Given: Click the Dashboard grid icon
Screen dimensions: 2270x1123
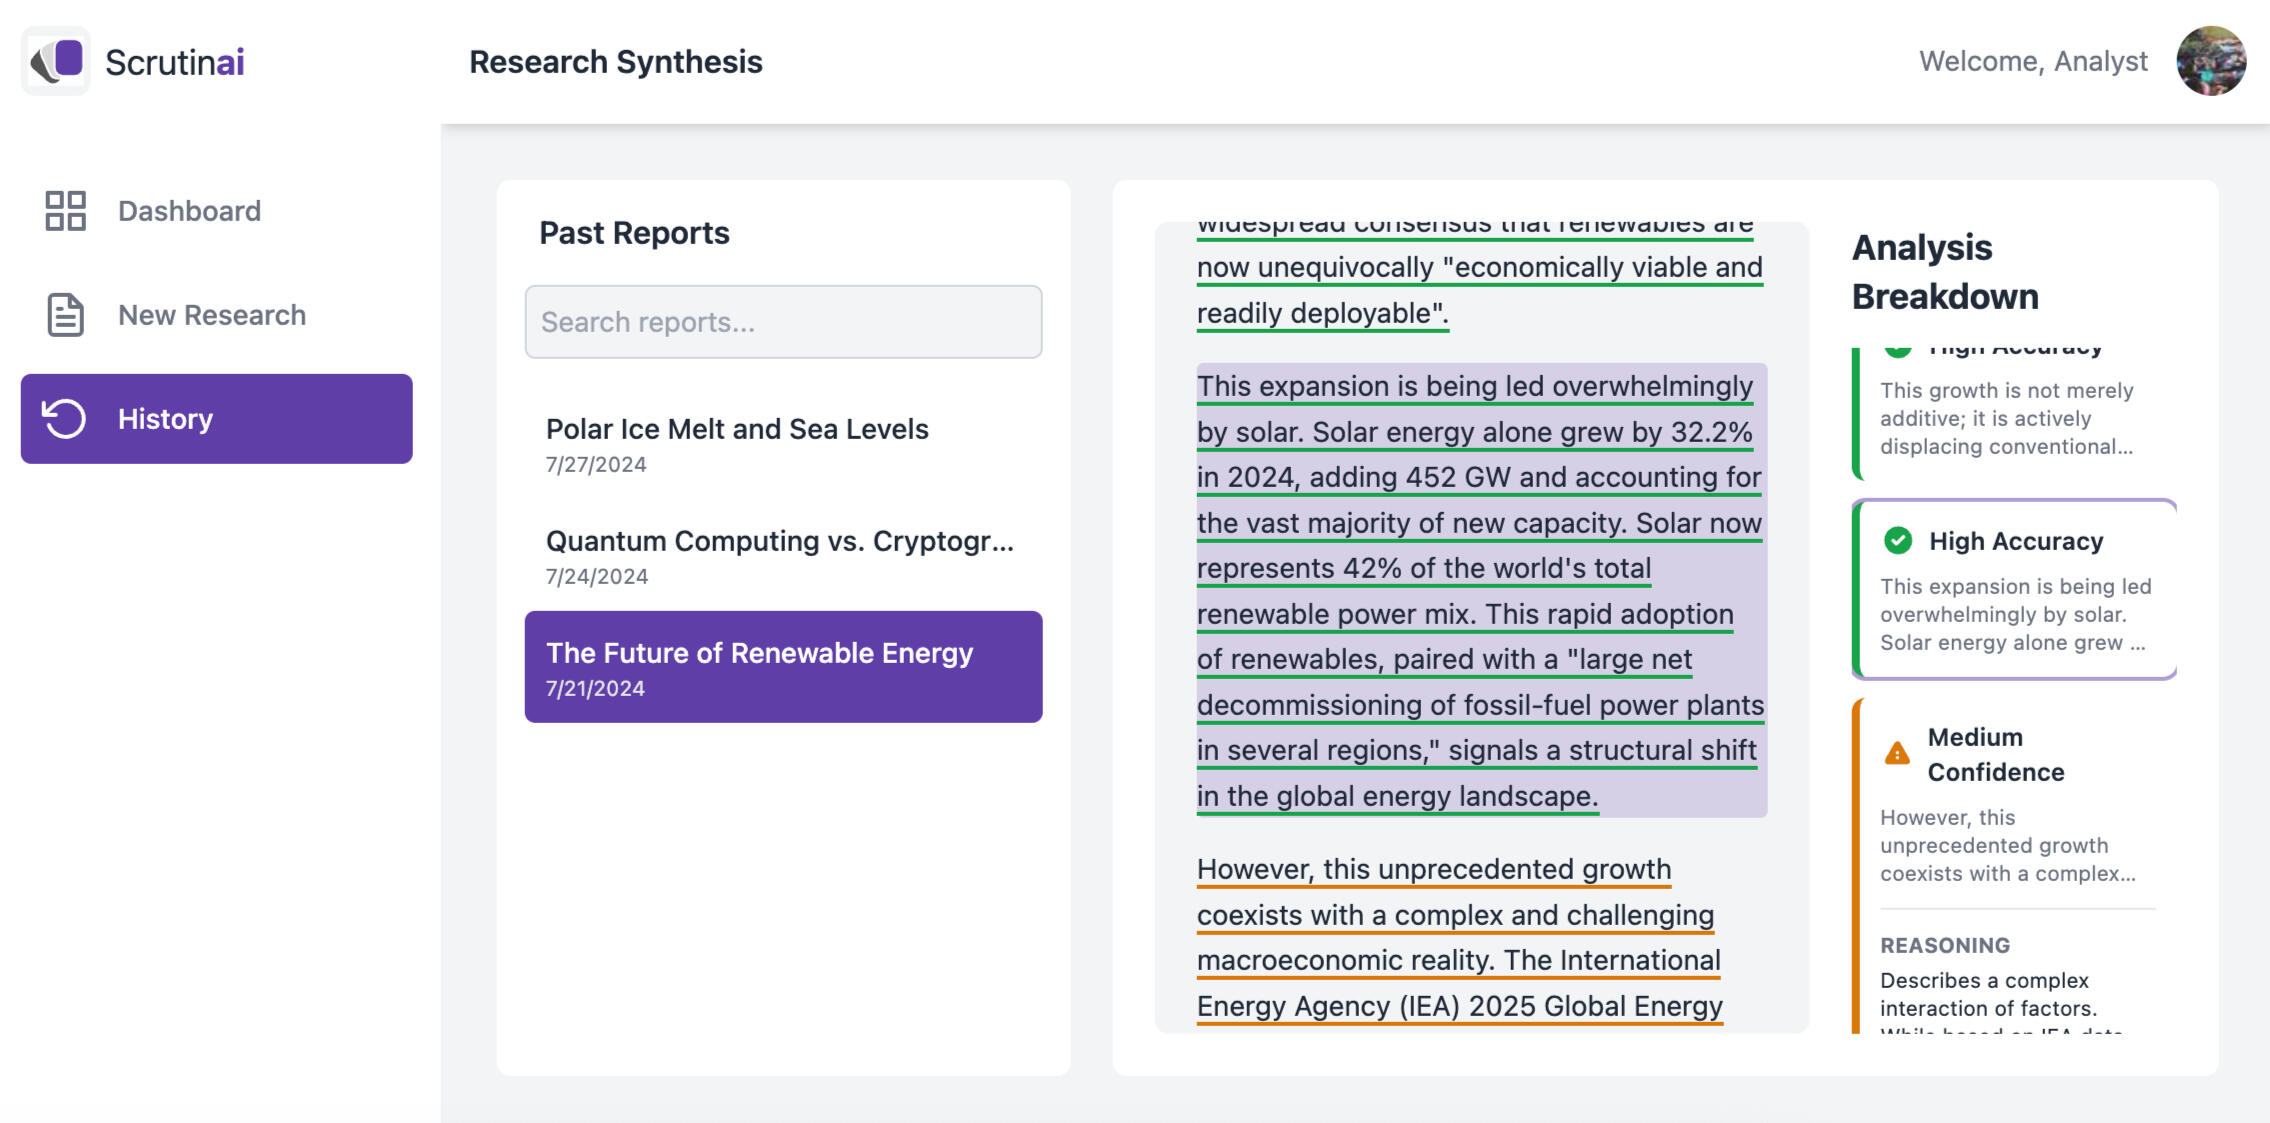Looking at the screenshot, I should [66, 211].
